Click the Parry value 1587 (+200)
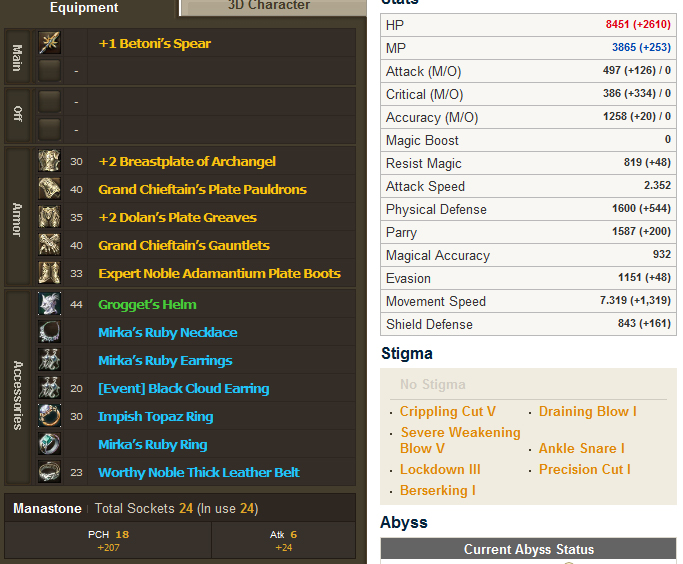Image resolution: width=683 pixels, height=564 pixels. [x=641, y=231]
